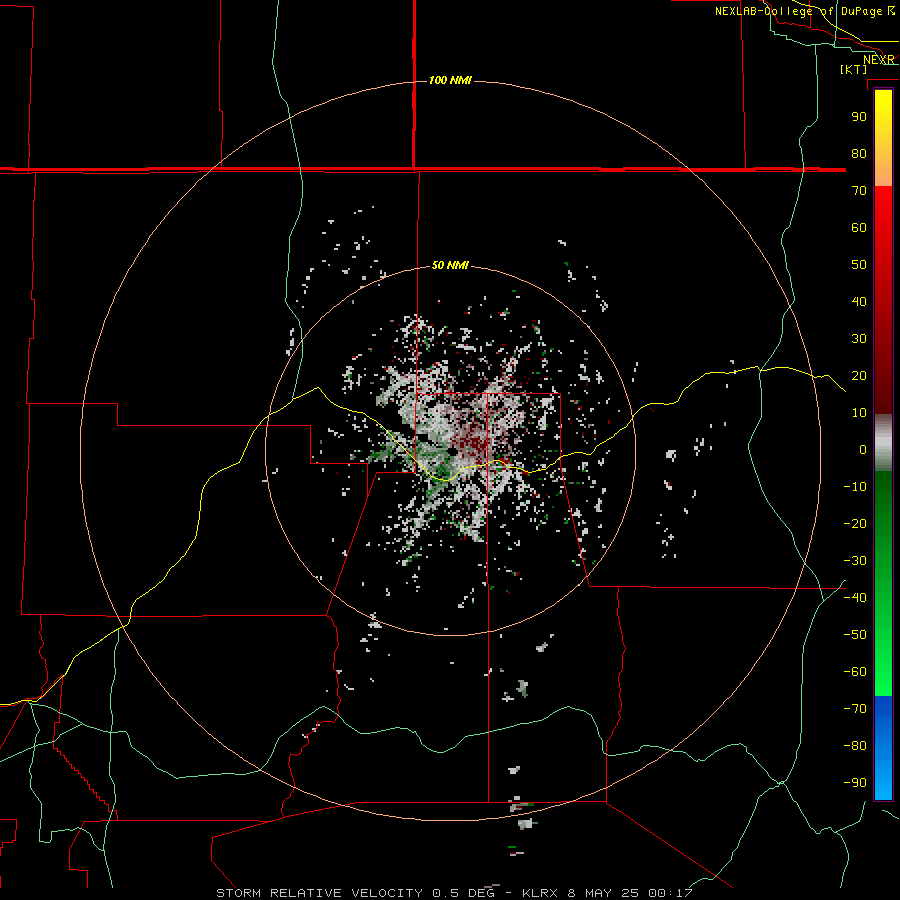
Task: Click the -90 knot scale label
Action: pos(855,783)
